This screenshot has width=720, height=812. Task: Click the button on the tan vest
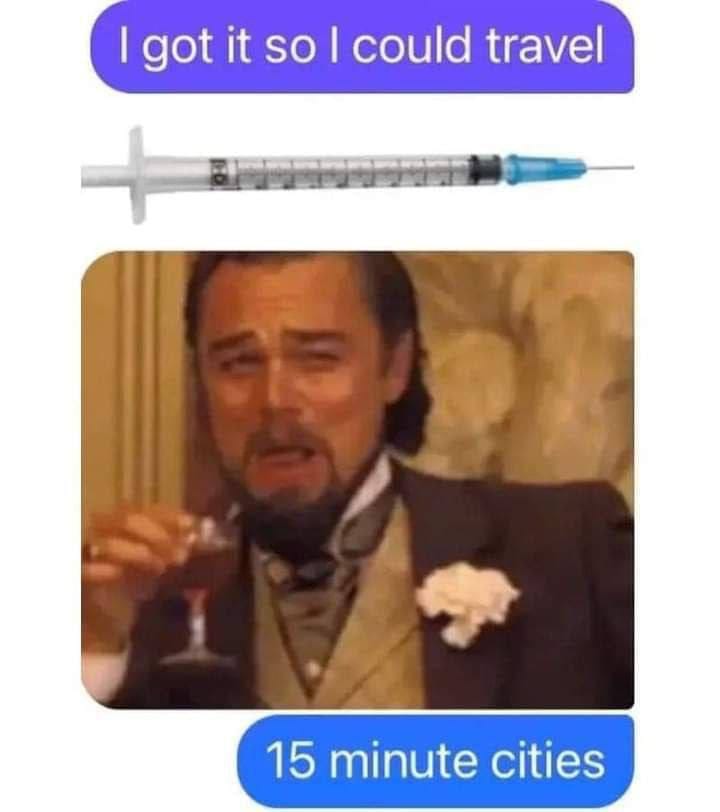[x=311, y=670]
